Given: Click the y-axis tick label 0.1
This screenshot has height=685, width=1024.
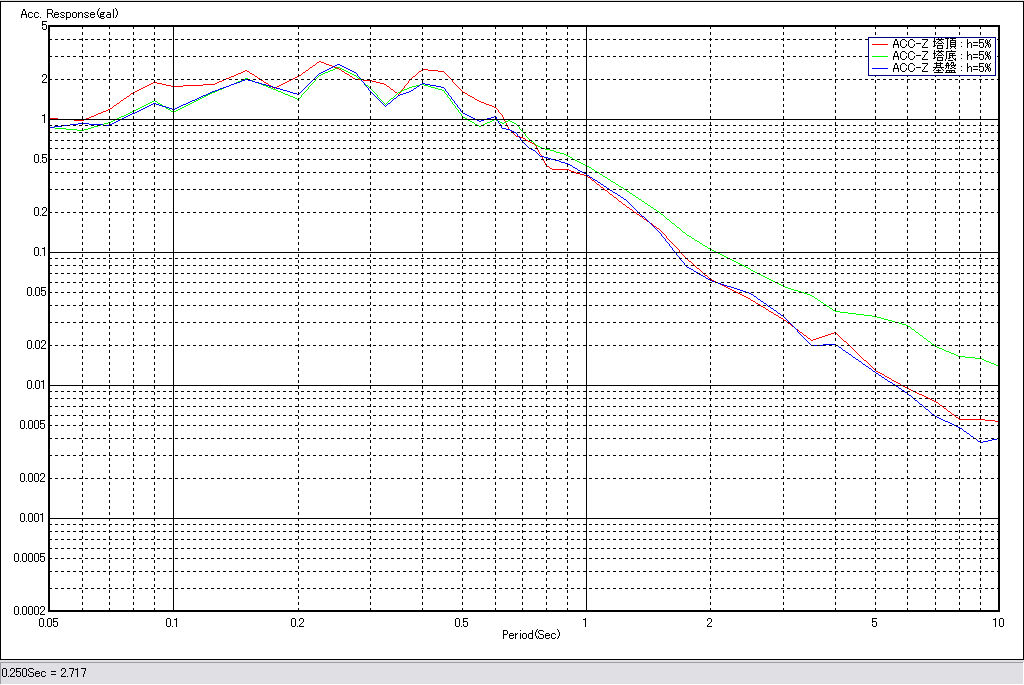Looking at the screenshot, I should (x=40, y=252).
